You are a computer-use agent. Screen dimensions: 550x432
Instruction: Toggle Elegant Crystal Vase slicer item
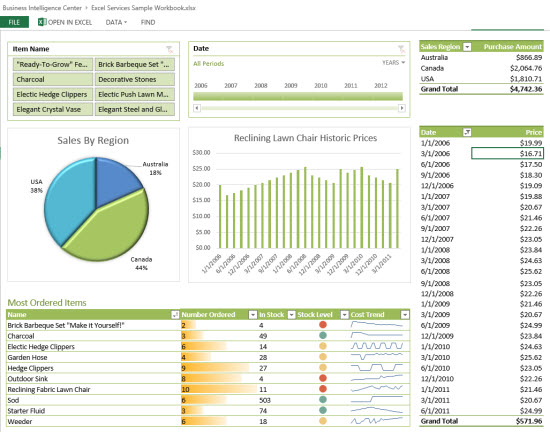point(53,109)
